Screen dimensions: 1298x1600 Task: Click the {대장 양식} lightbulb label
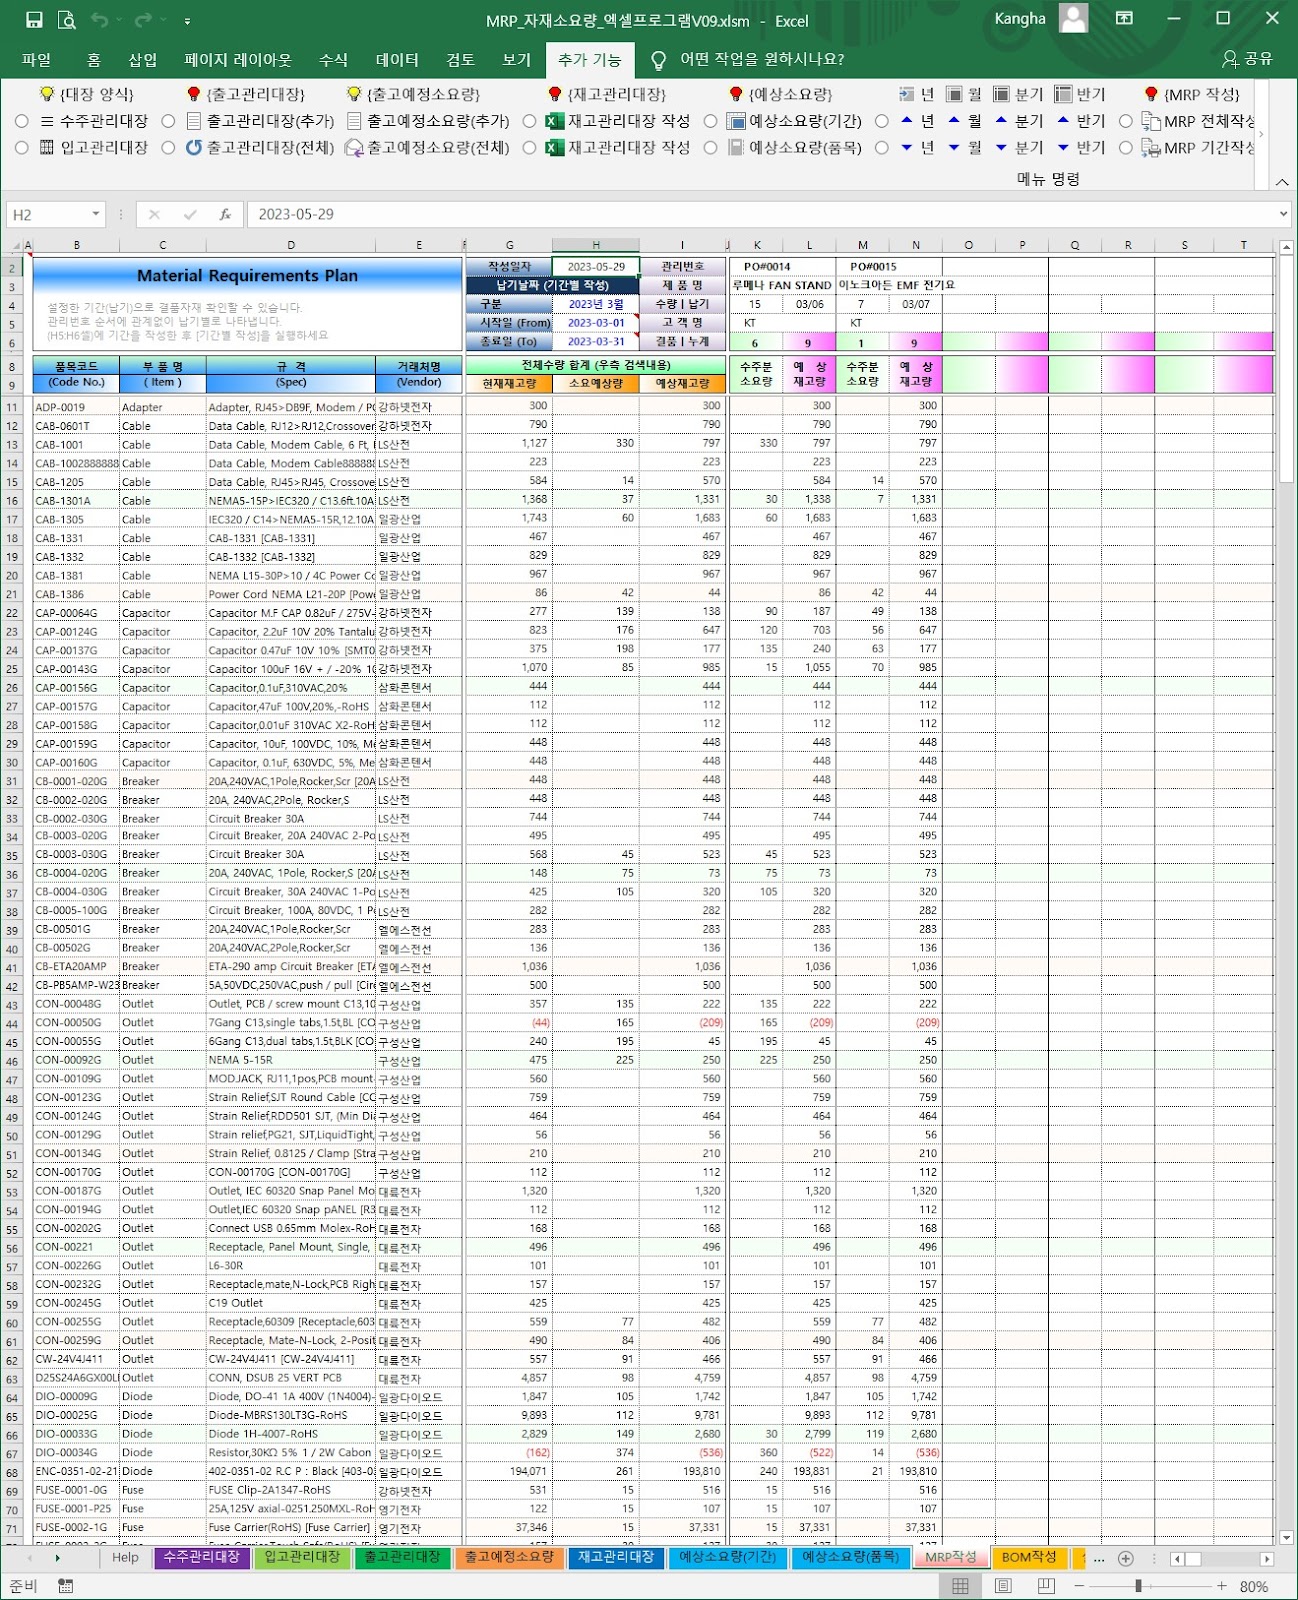coord(87,94)
